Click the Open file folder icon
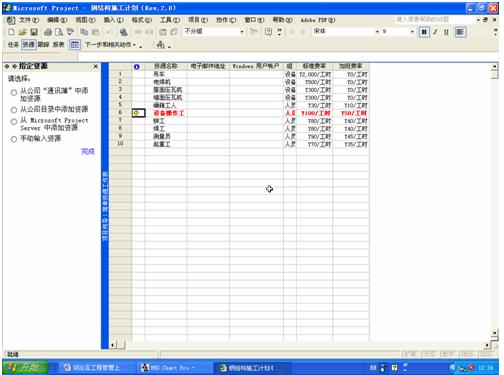 point(22,32)
